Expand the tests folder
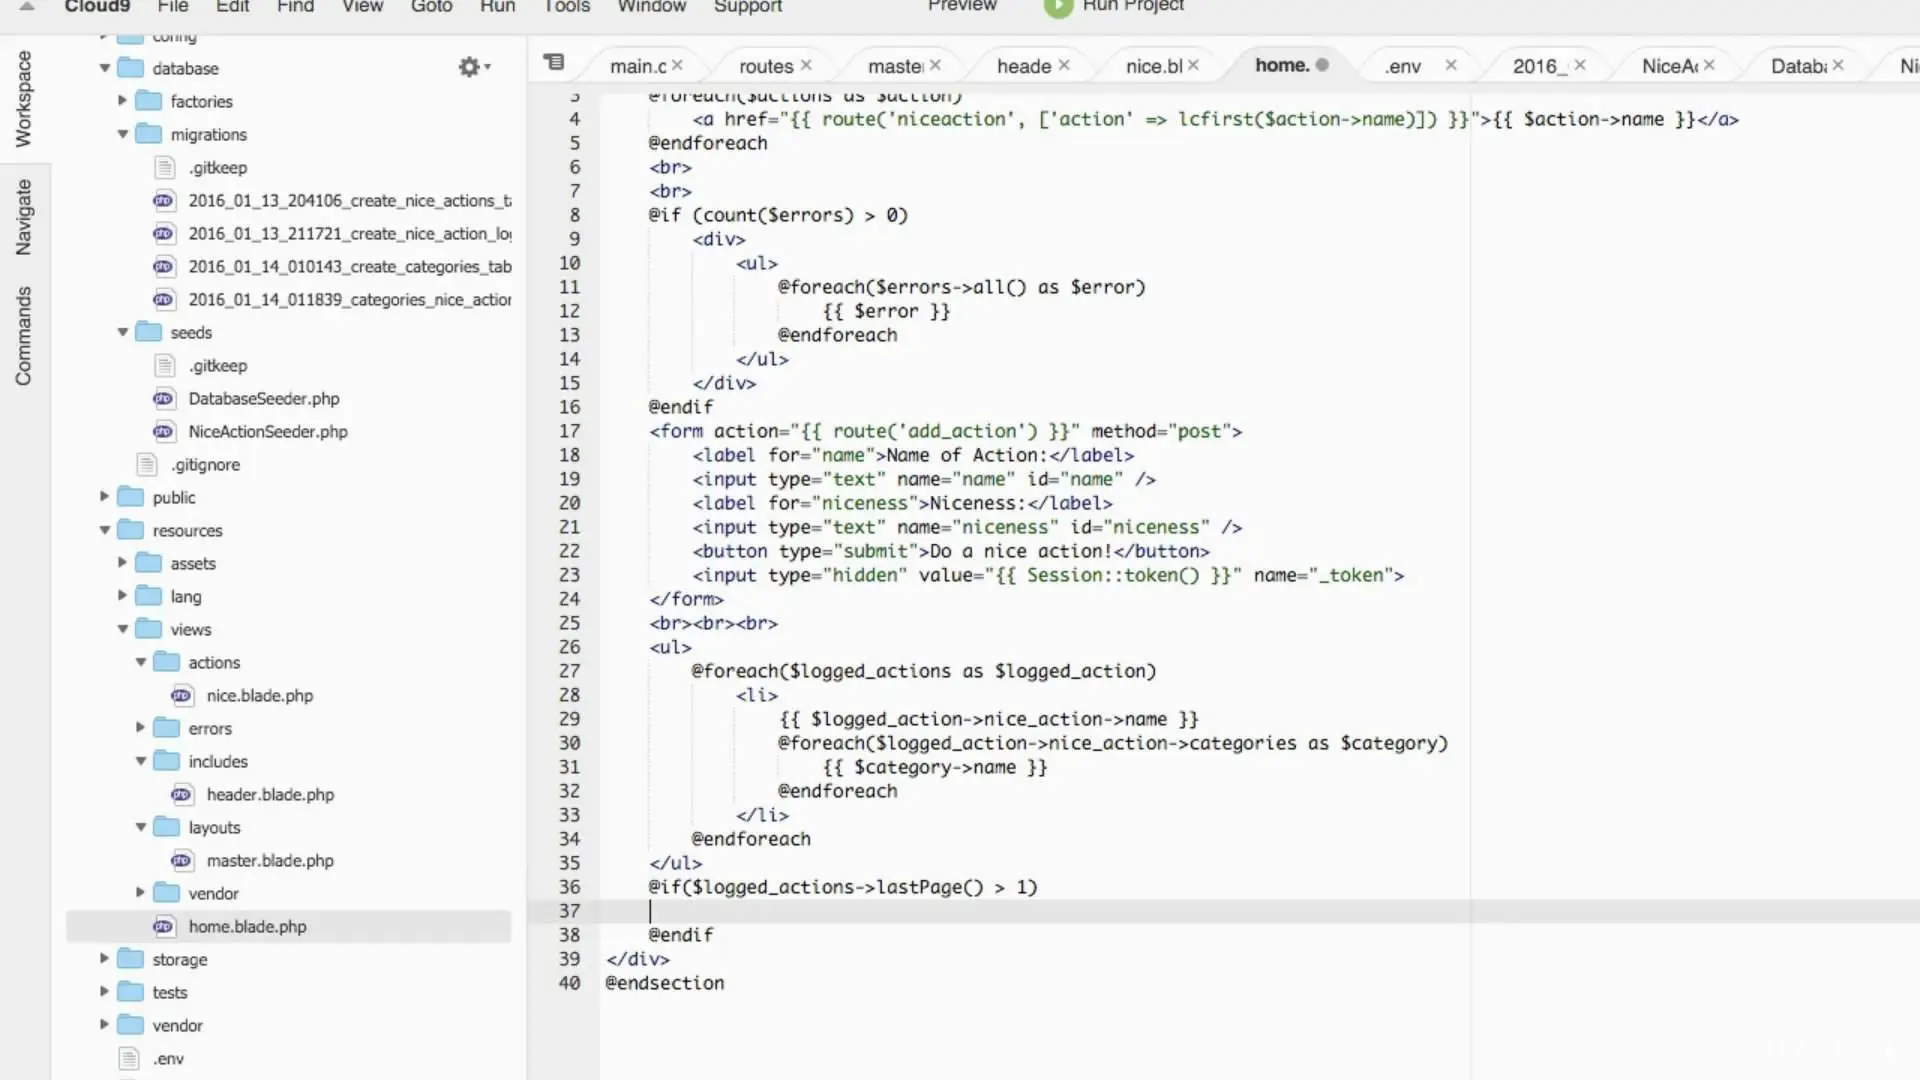This screenshot has width=1920, height=1080. [x=104, y=992]
